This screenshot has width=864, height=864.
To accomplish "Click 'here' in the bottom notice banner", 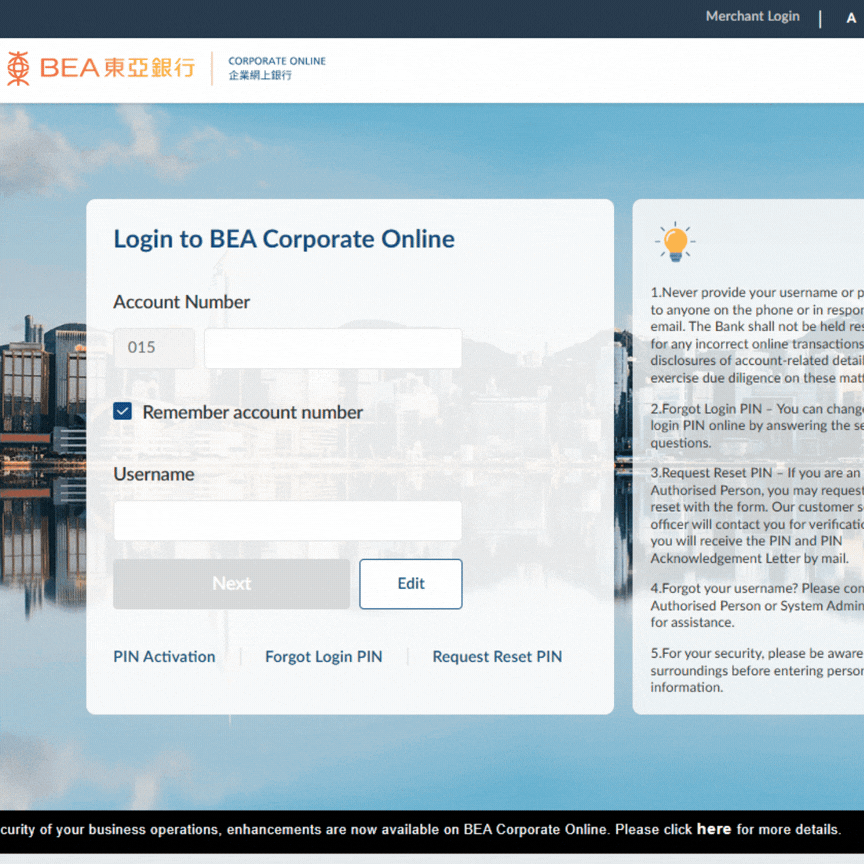I will tap(714, 829).
